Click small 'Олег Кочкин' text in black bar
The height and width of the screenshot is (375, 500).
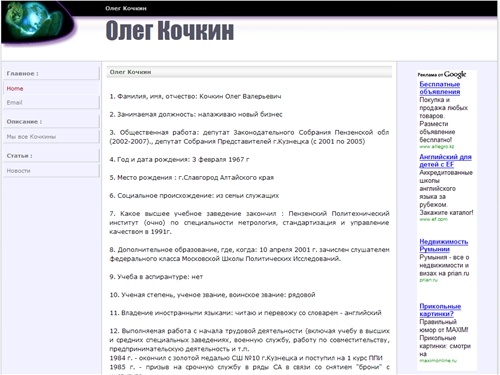click(x=126, y=8)
